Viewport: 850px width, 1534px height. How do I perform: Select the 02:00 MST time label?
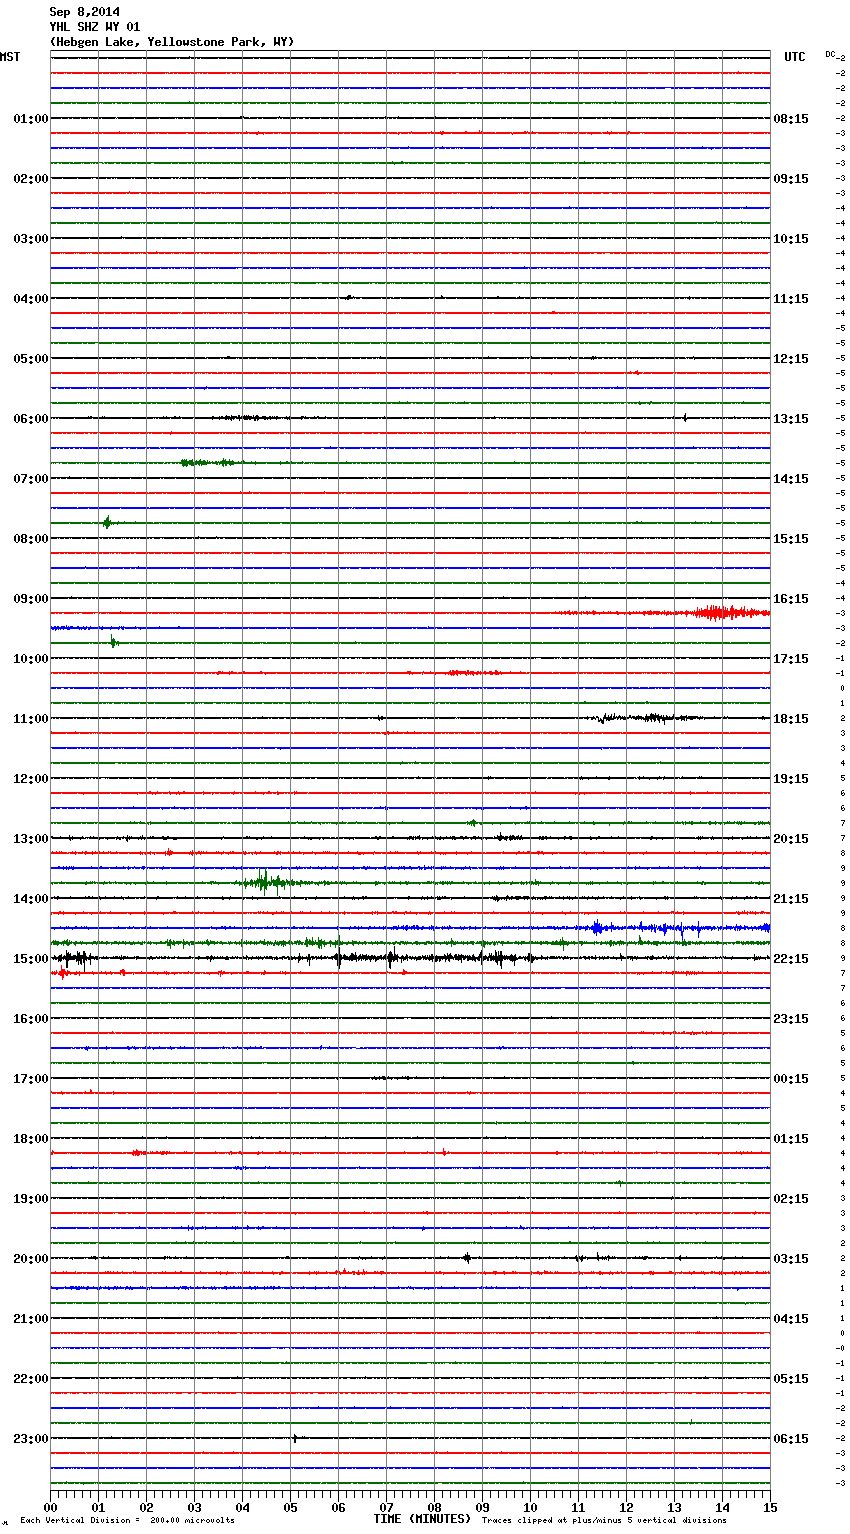pyautogui.click(x=30, y=179)
